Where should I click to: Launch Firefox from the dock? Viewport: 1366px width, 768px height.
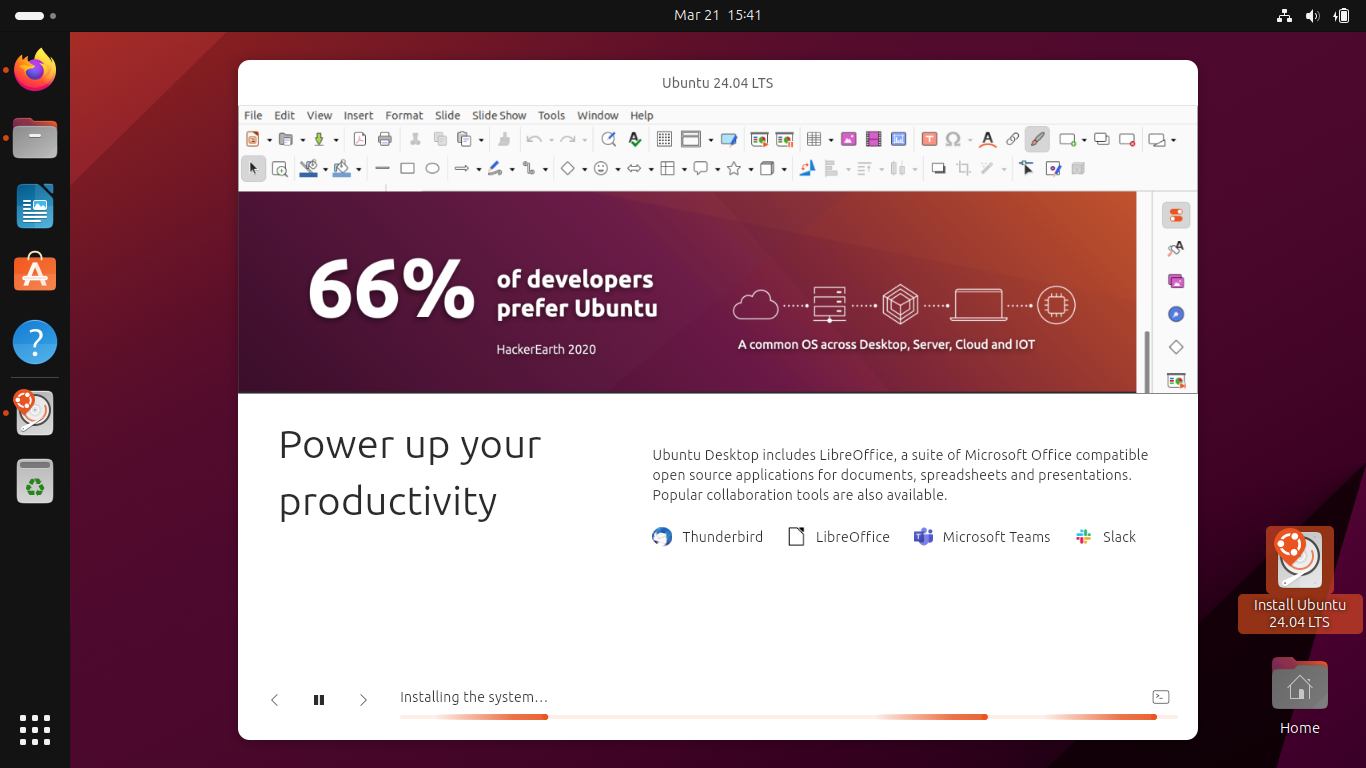(35, 70)
